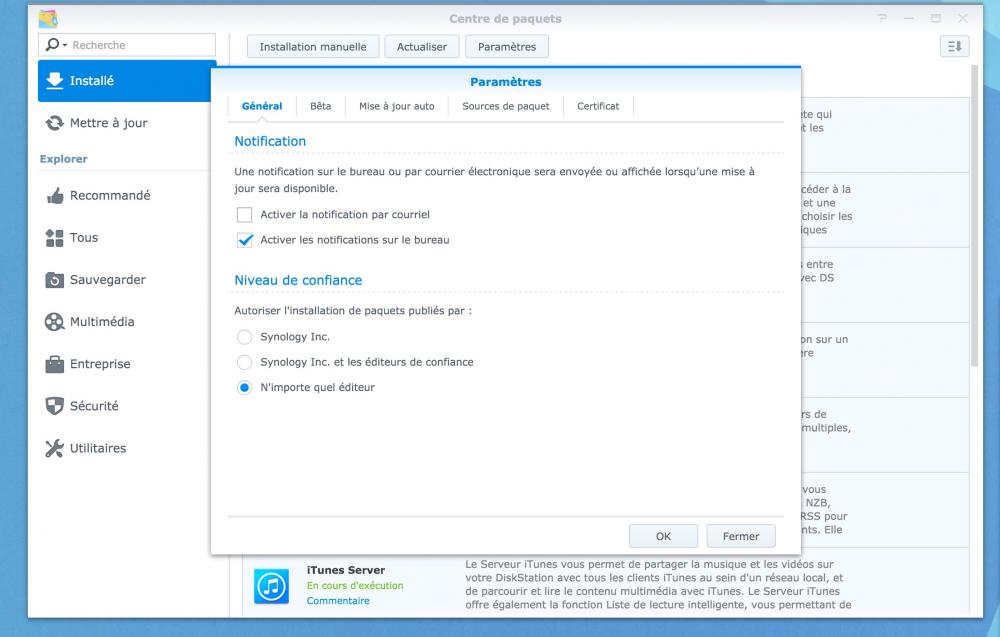Click the iTunes Server package icon
The height and width of the screenshot is (637, 1000).
click(271, 586)
